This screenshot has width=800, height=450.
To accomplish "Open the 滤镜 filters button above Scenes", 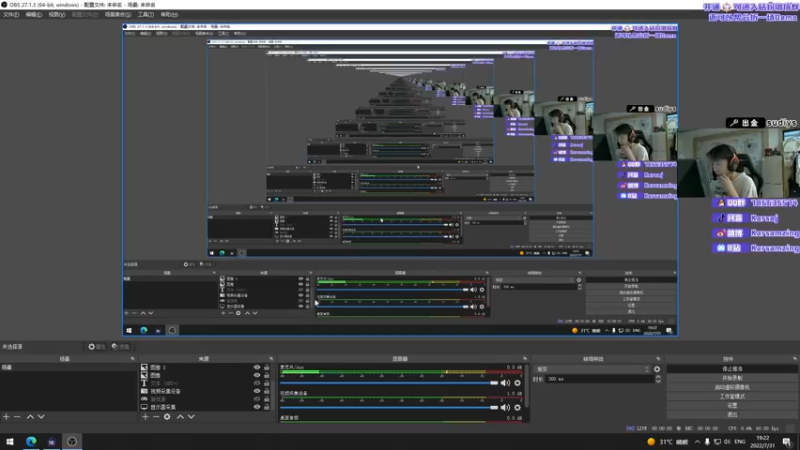I will [x=121, y=346].
